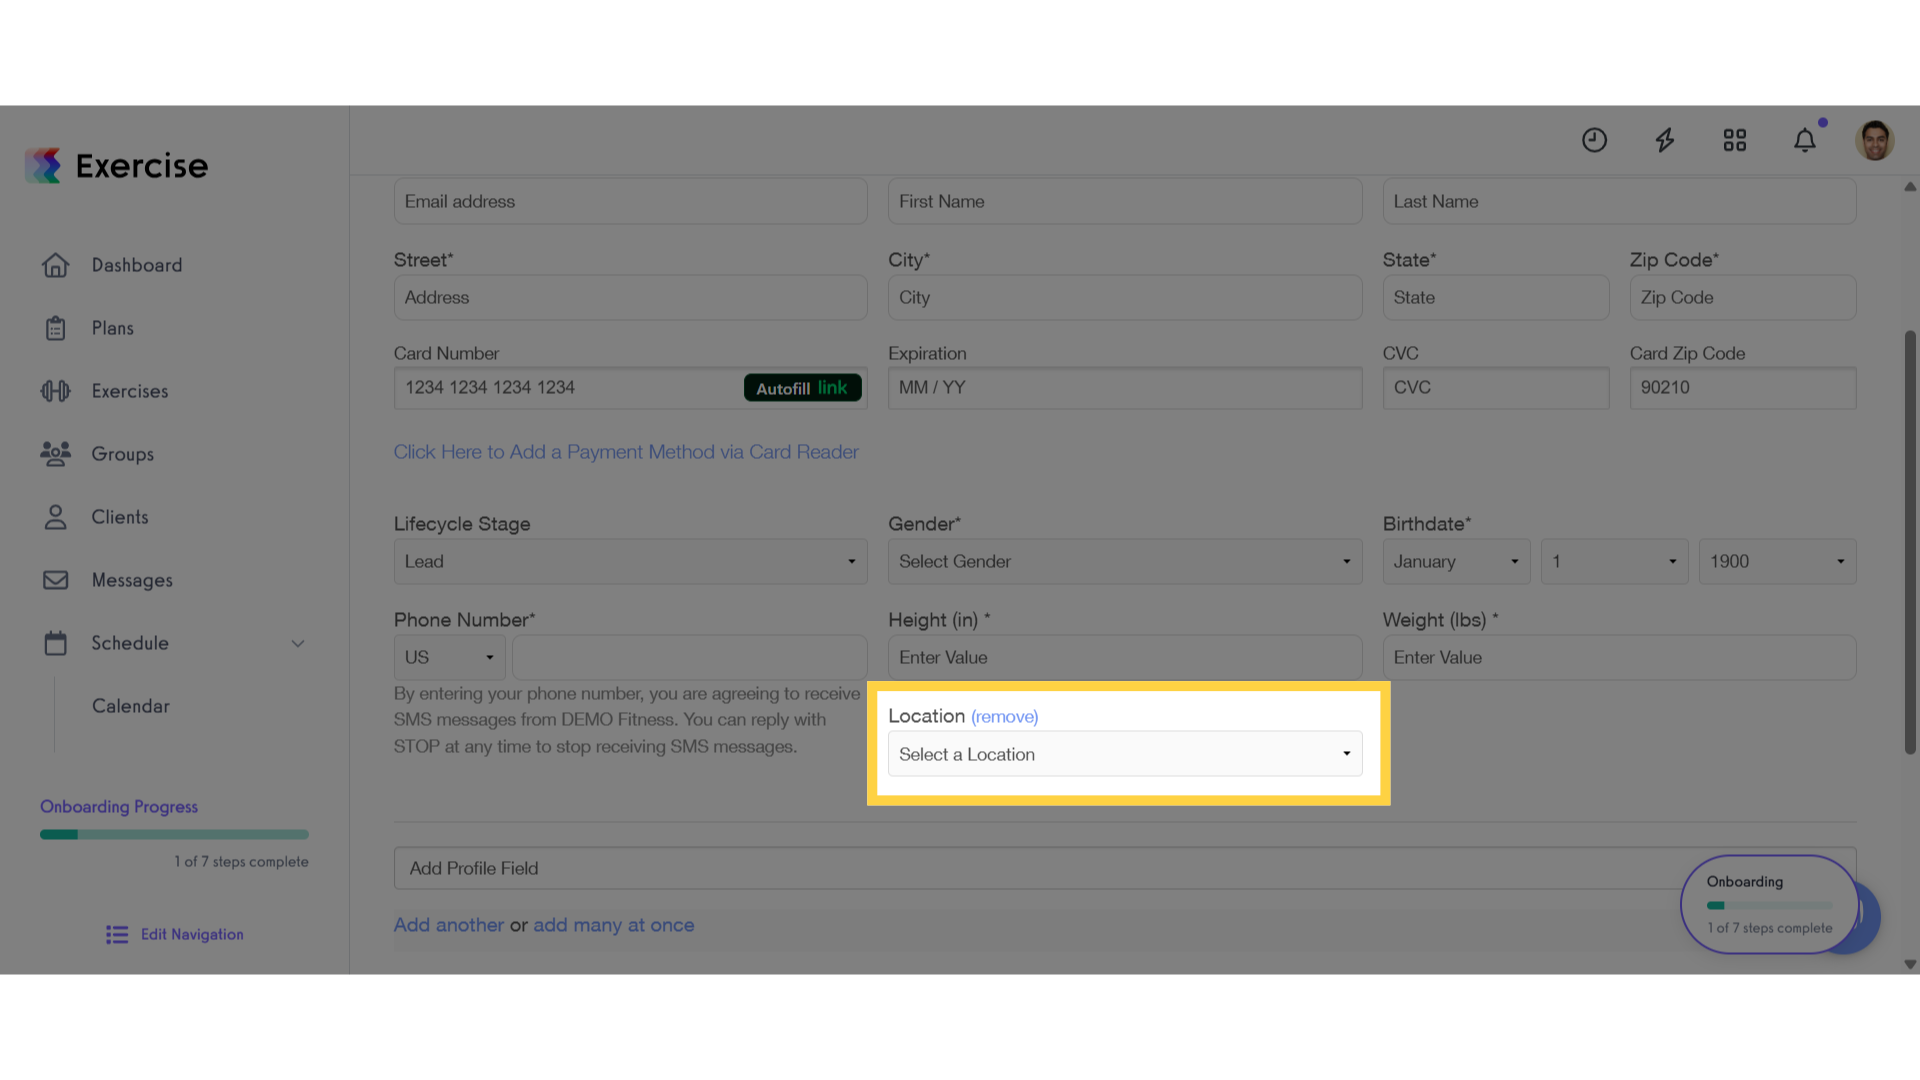This screenshot has width=1920, height=1080.
Task: Click the Onboarding Progress bar in sidebar
Action: point(174,834)
